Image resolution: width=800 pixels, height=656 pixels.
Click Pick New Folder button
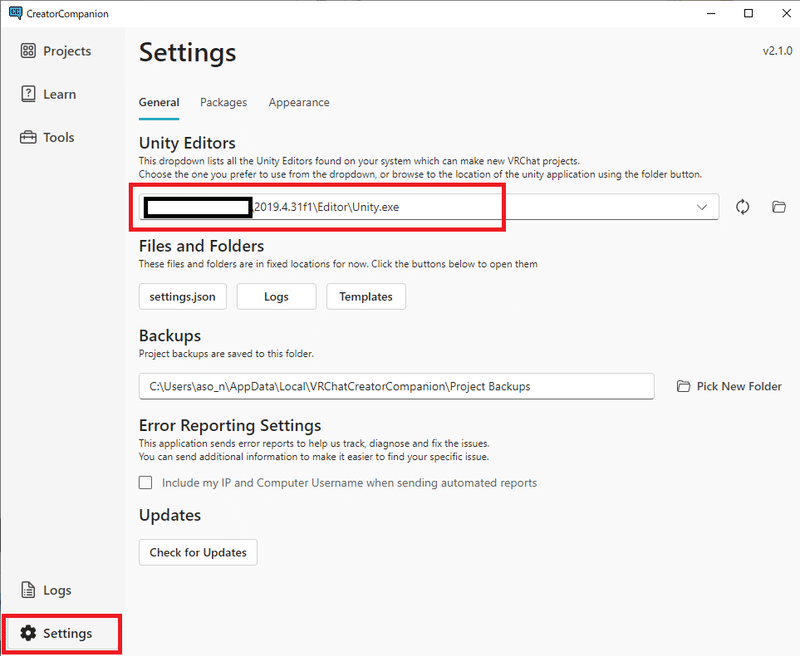click(729, 387)
